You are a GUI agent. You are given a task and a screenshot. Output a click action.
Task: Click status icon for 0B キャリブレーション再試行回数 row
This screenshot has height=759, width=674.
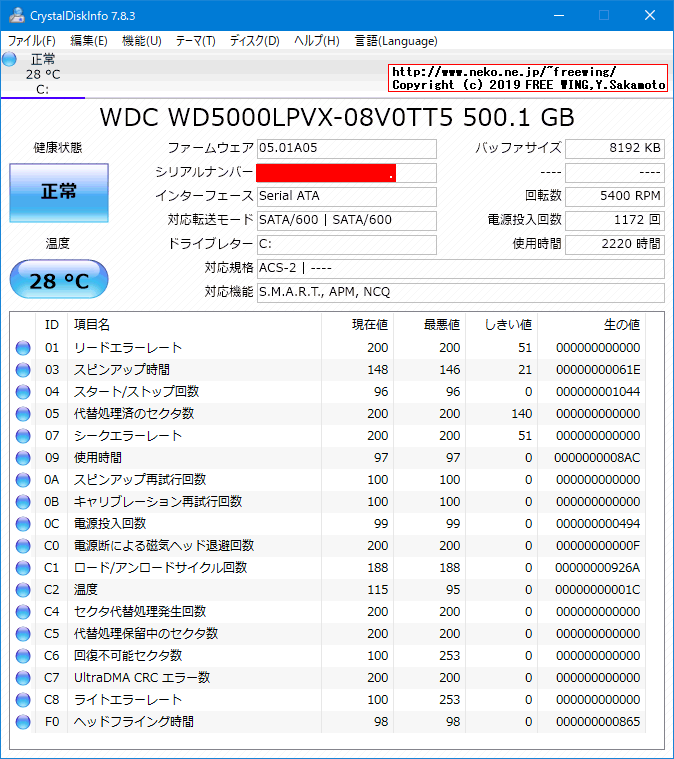click(x=23, y=502)
